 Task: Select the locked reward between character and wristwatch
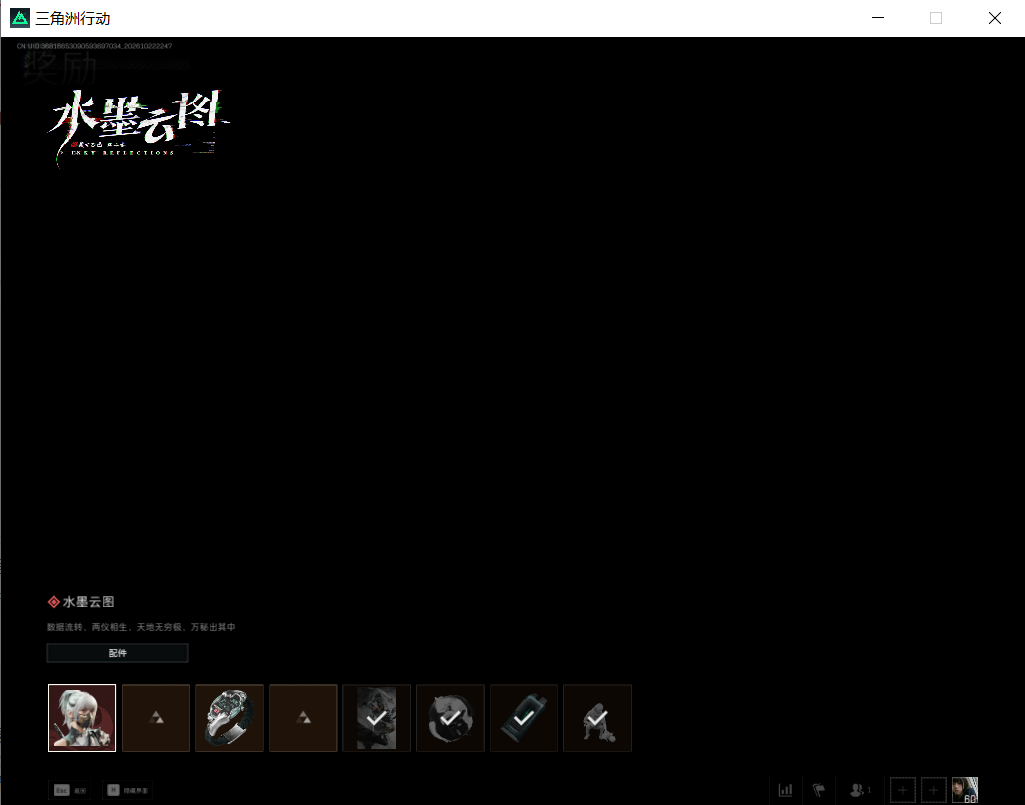click(x=156, y=717)
